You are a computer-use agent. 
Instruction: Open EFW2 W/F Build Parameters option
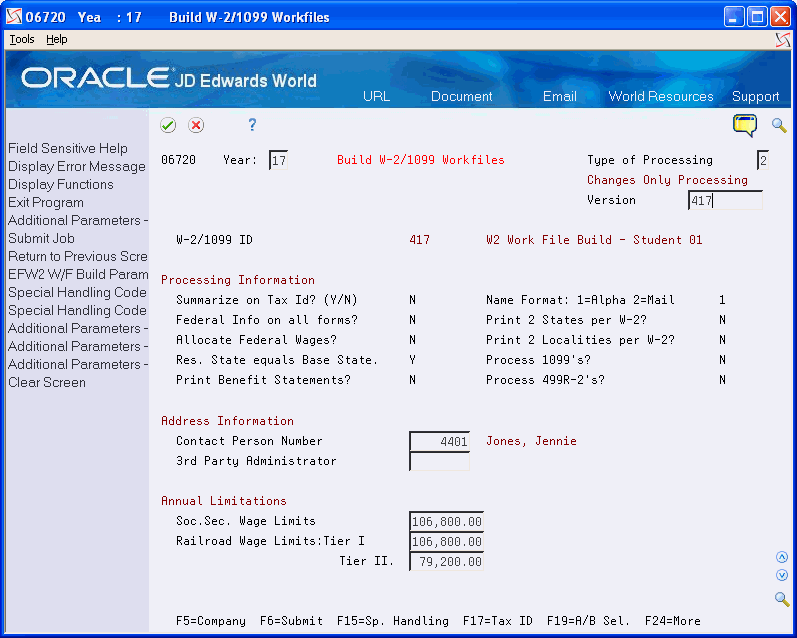(x=78, y=274)
